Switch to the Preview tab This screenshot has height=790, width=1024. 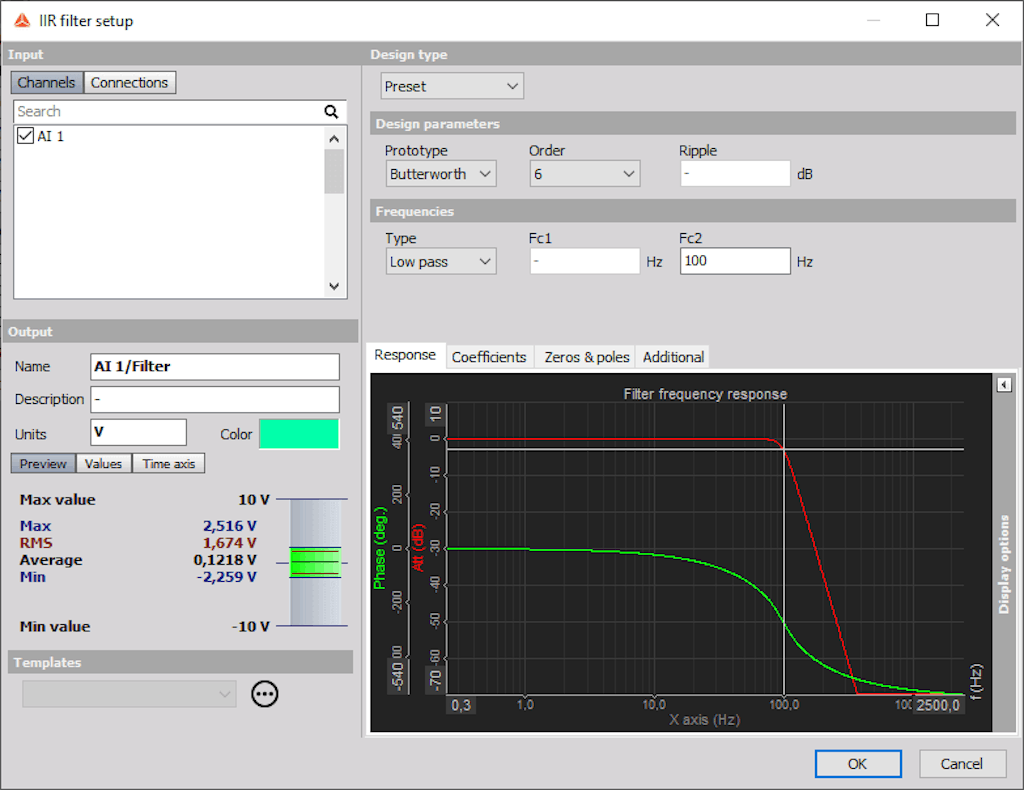[x=43, y=464]
